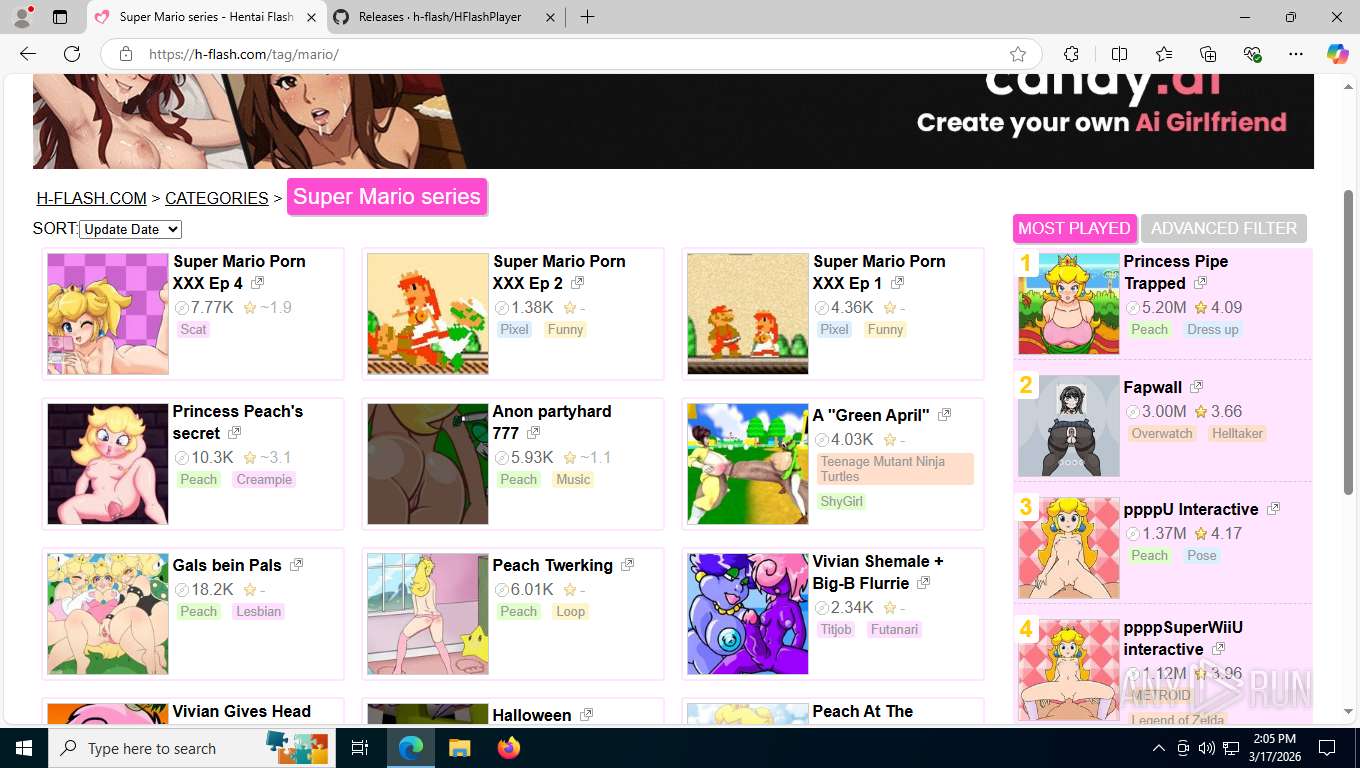
Task: Open the browser Extensions icon
Action: [1071, 54]
